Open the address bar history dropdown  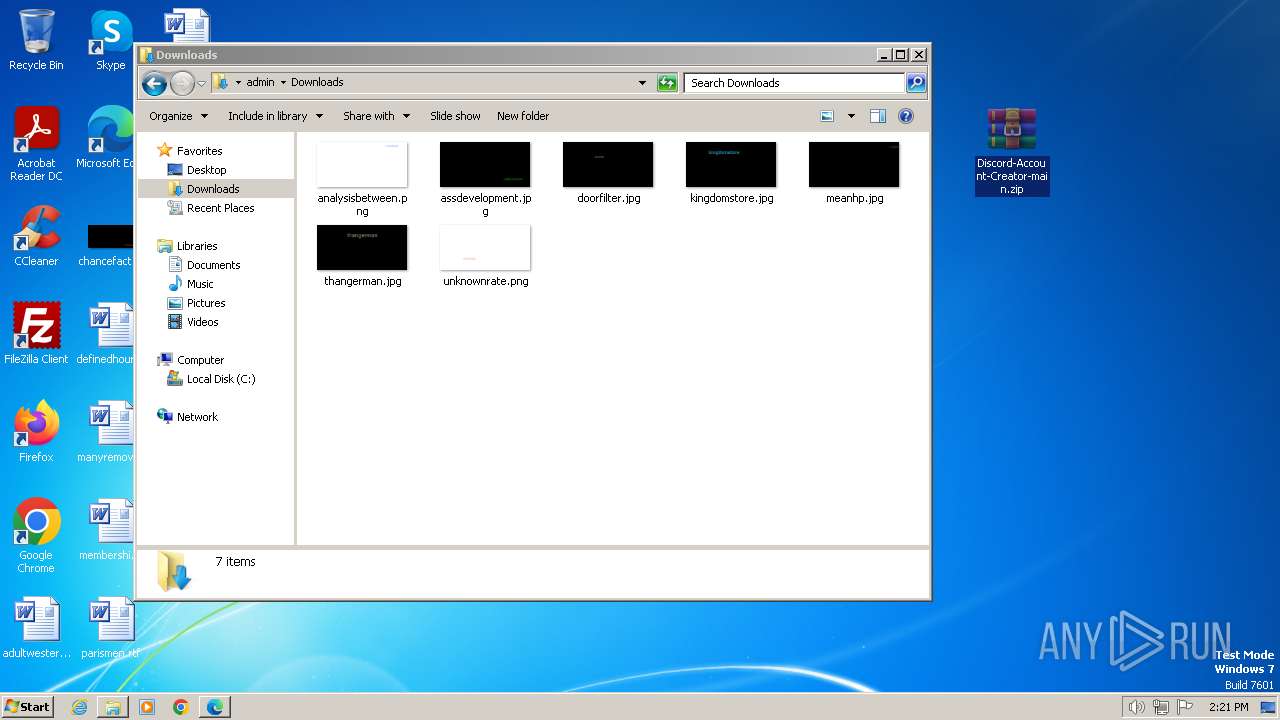pos(642,83)
